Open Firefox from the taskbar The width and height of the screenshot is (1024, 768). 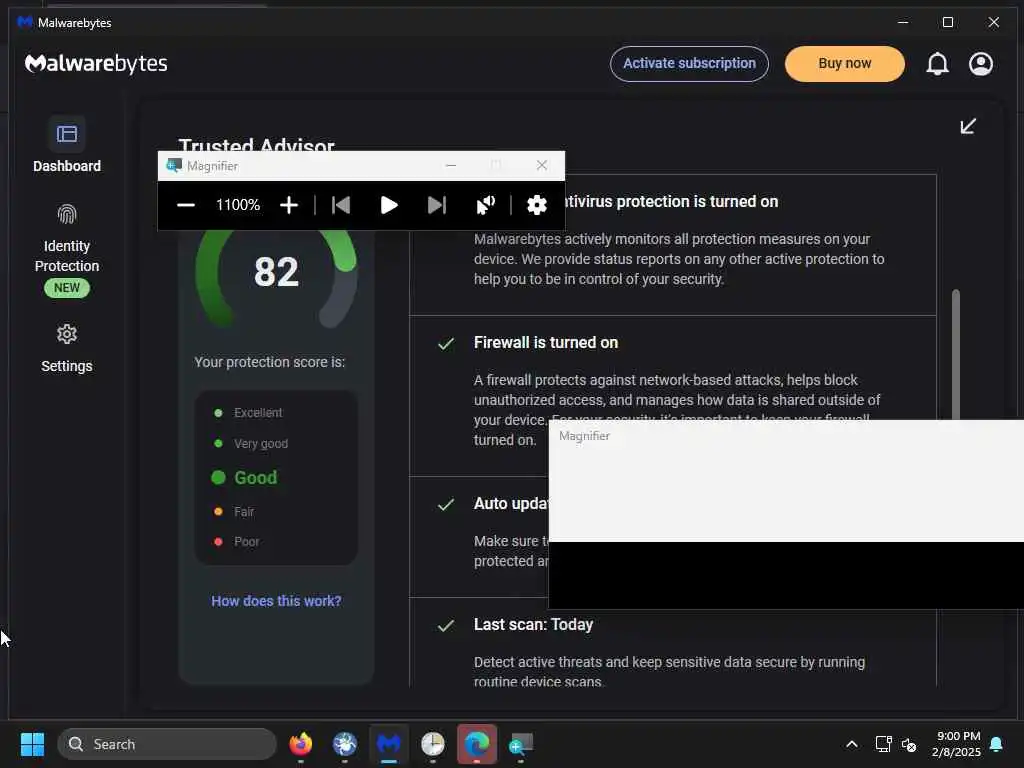click(300, 744)
